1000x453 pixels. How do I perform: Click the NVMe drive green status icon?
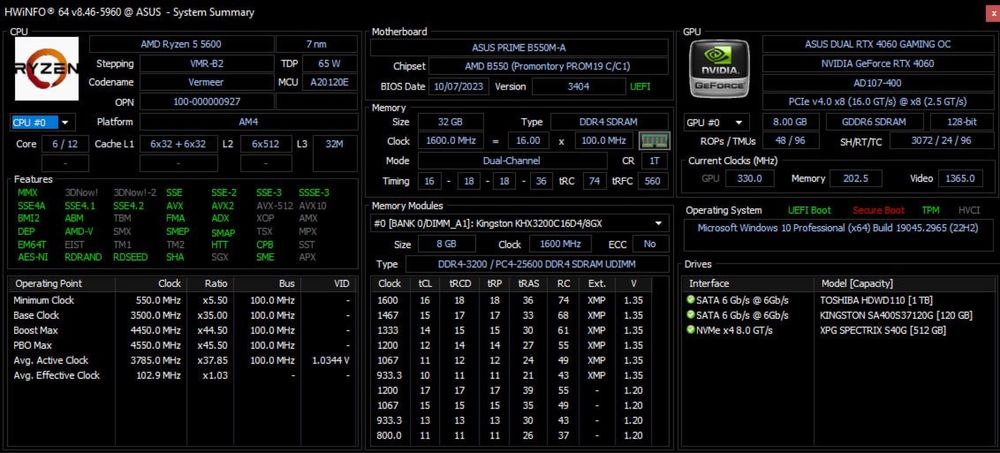coord(690,330)
